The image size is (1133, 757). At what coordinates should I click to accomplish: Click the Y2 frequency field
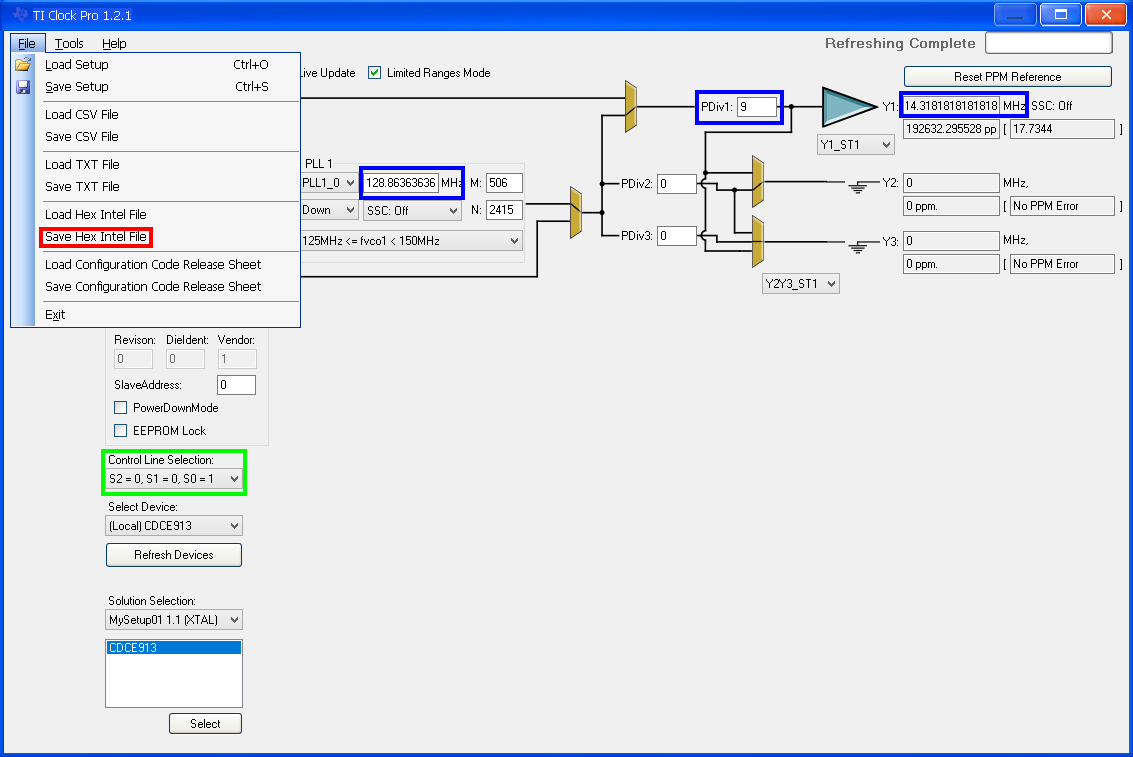coord(951,183)
